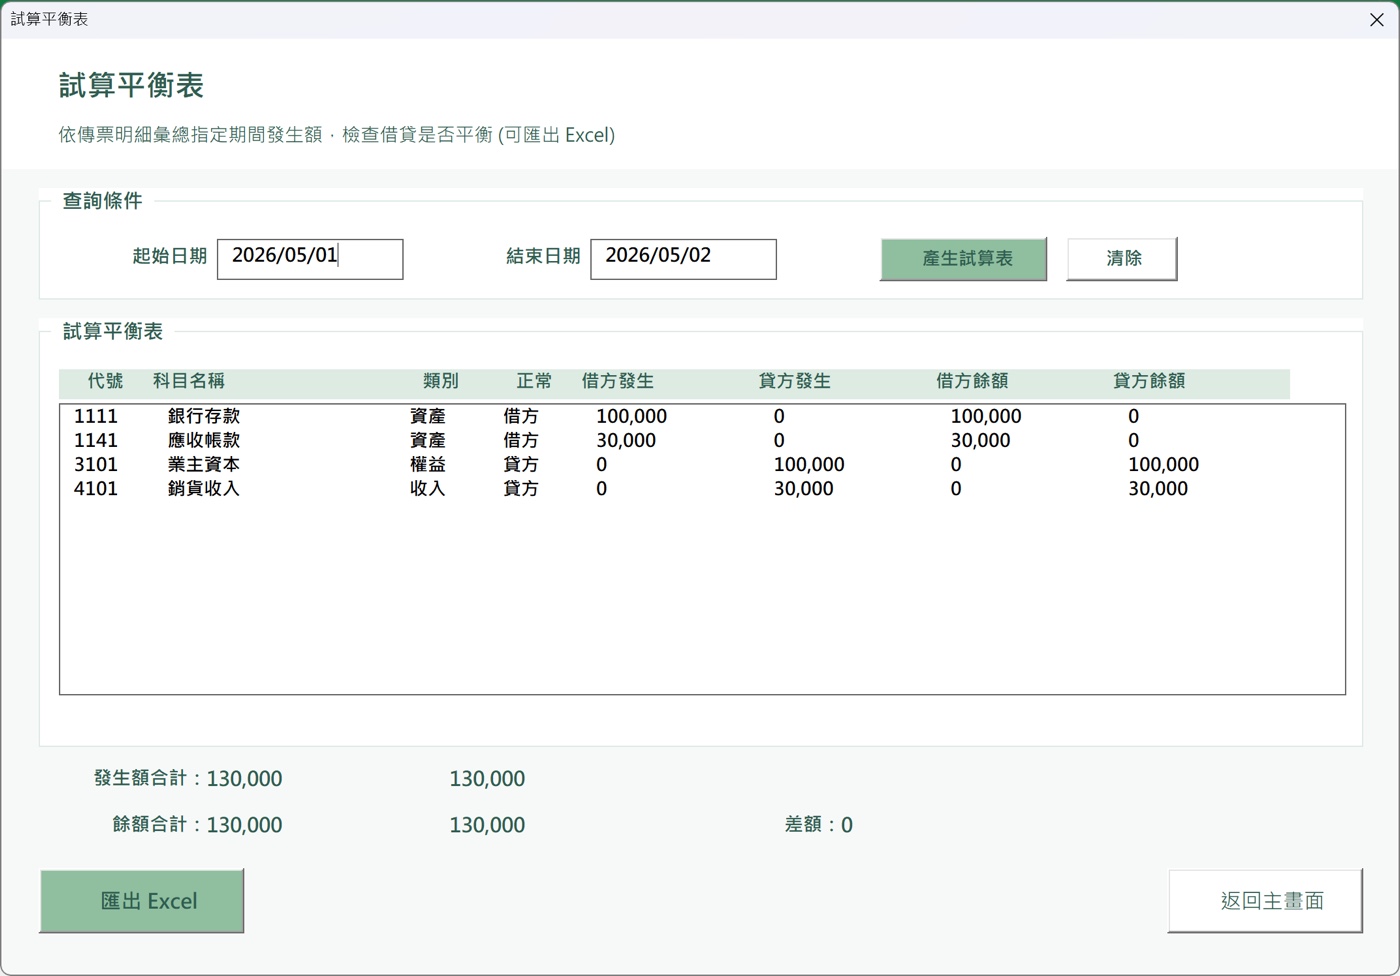This screenshot has width=1400, height=976.
Task: Click 收入 category in row 4101
Action: [x=428, y=489]
